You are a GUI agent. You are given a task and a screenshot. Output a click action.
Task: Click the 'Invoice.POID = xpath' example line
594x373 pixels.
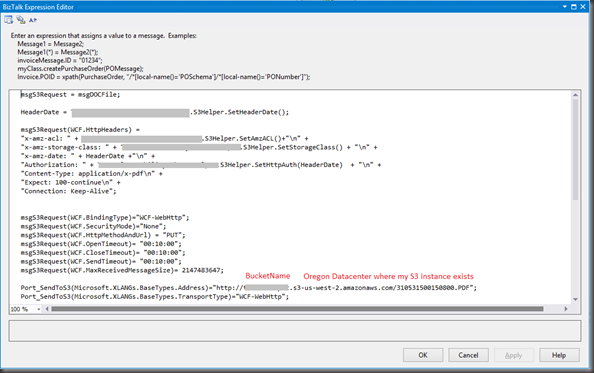coord(164,77)
